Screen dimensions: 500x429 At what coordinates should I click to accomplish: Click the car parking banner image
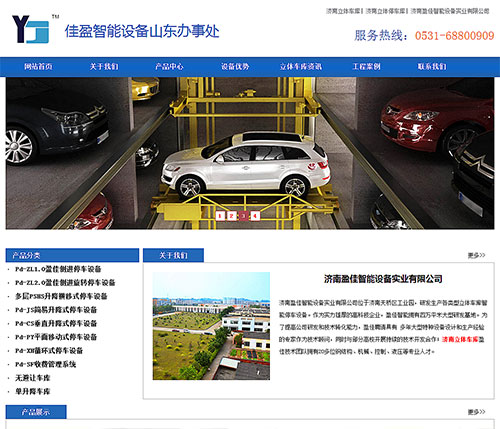pyautogui.click(x=250, y=153)
